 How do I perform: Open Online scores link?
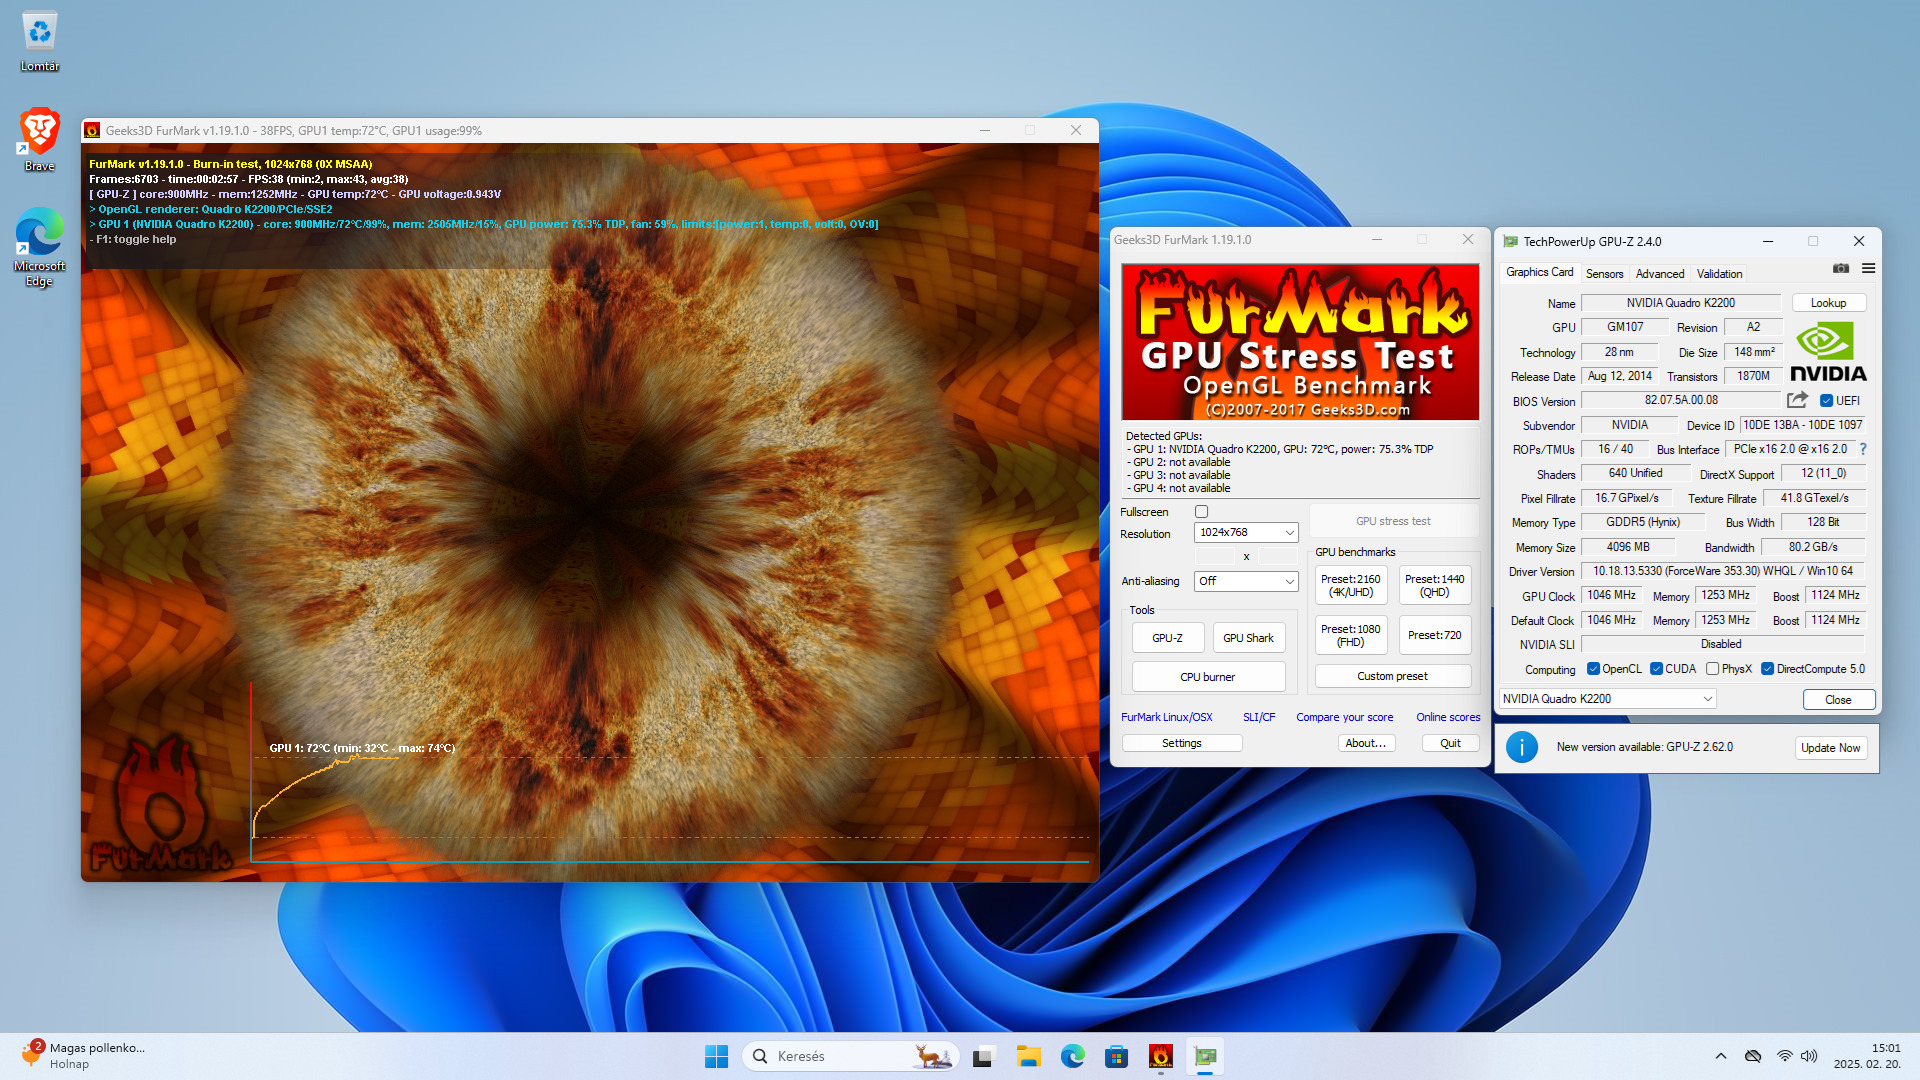[1448, 717]
